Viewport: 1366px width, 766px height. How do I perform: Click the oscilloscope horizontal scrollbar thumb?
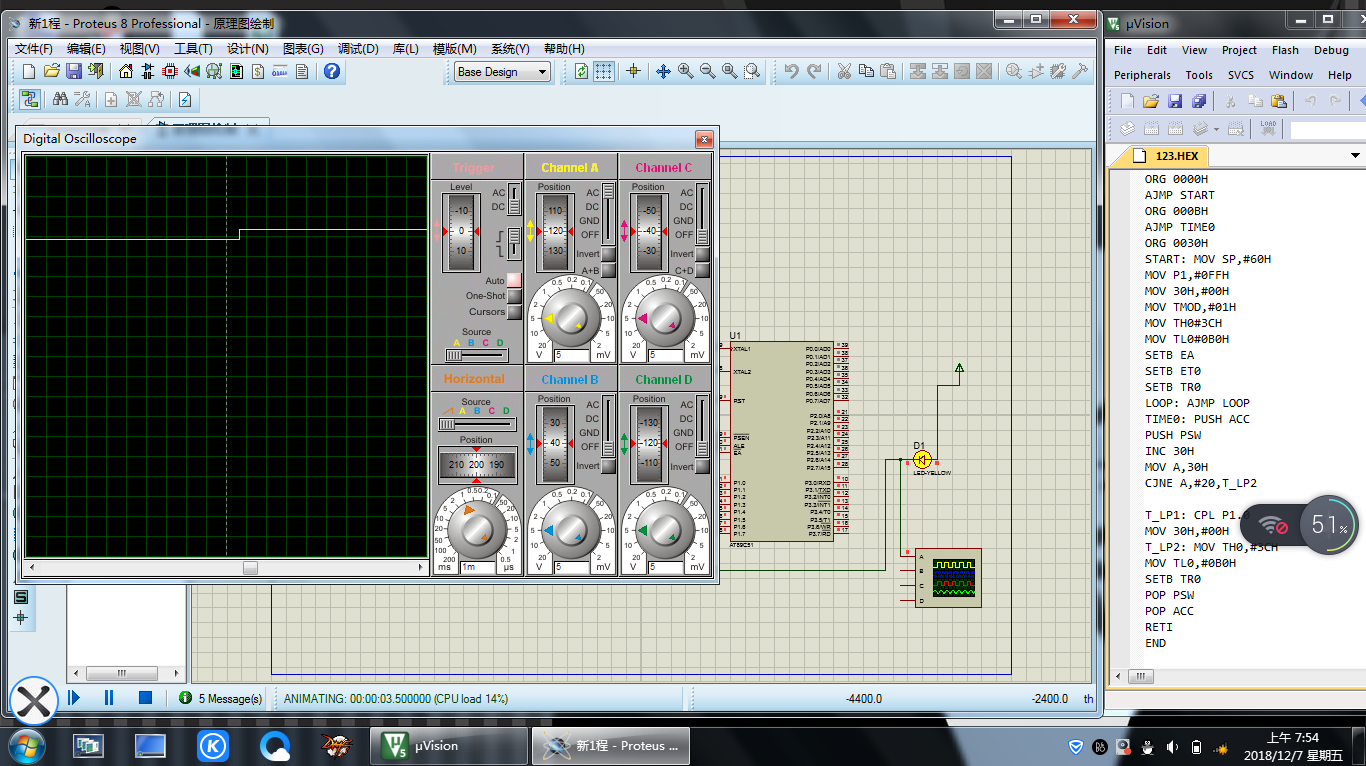pyautogui.click(x=250, y=568)
